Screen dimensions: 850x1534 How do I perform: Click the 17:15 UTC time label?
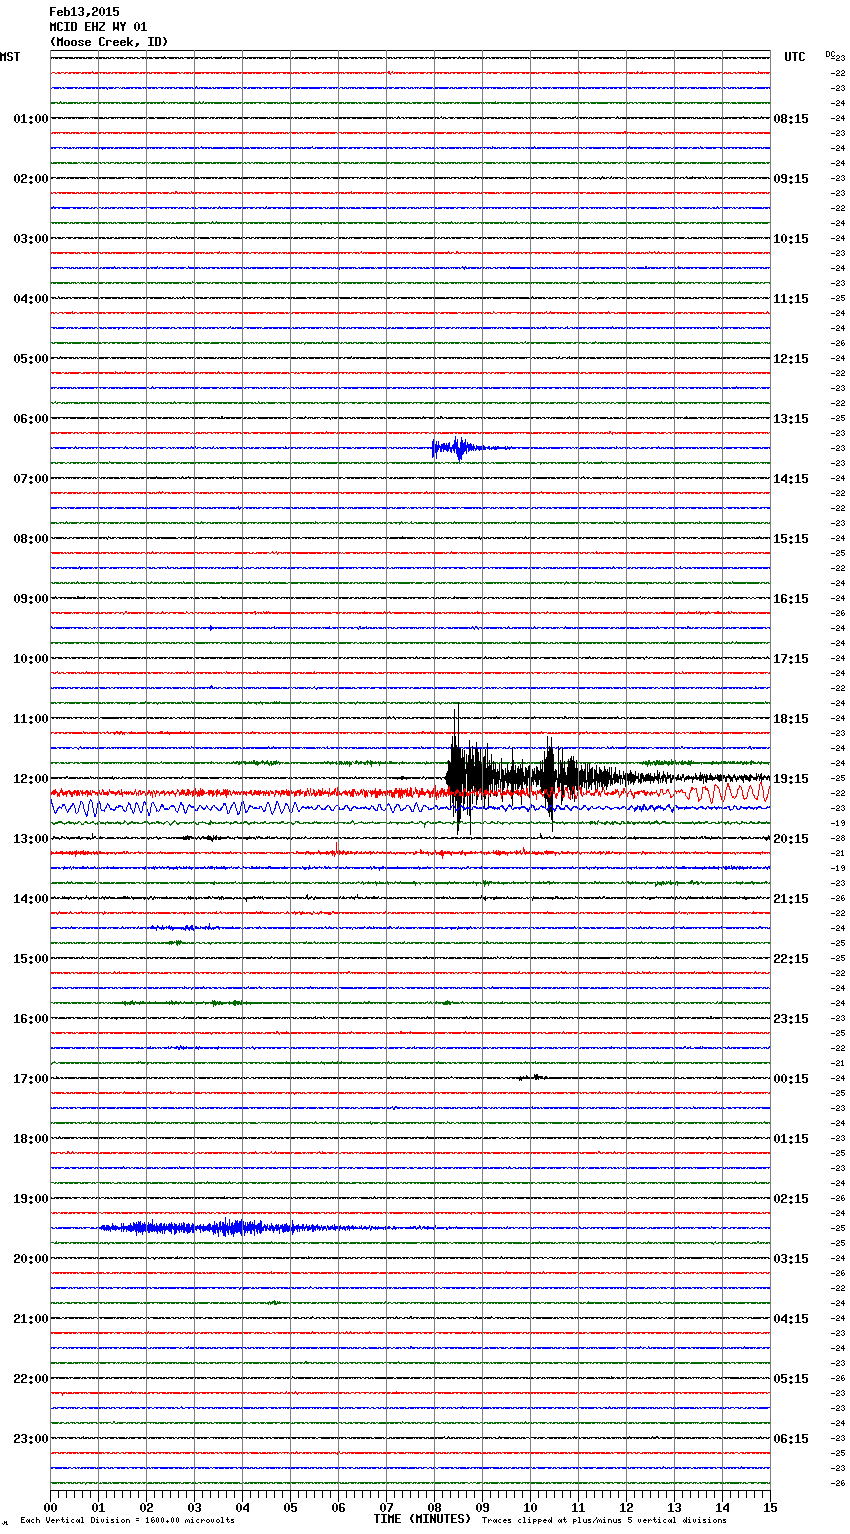[791, 659]
